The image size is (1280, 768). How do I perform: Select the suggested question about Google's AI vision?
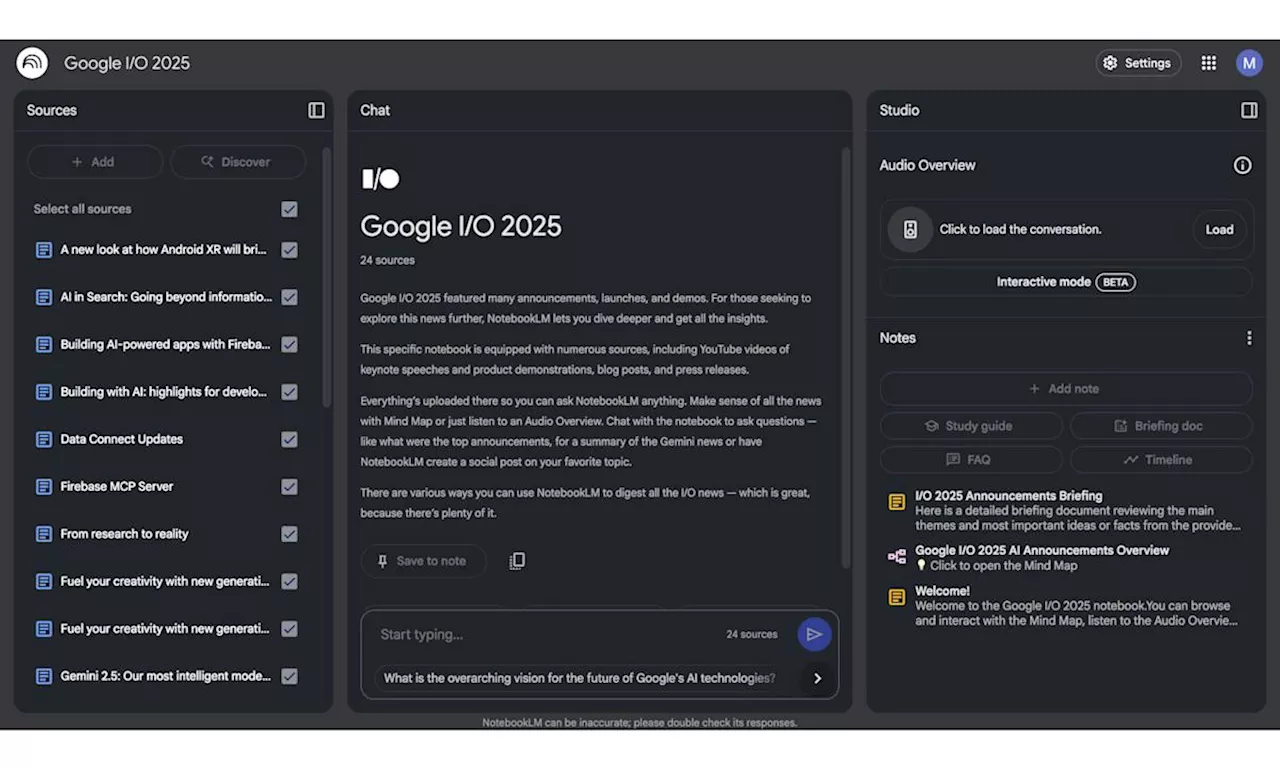[580, 678]
